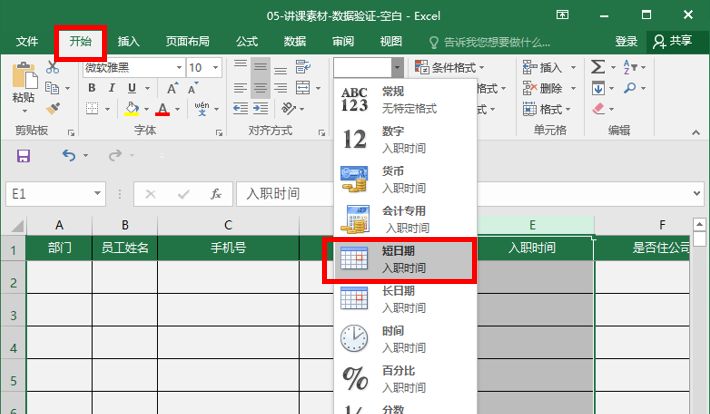Click the Save icon in quick access

coord(24,156)
